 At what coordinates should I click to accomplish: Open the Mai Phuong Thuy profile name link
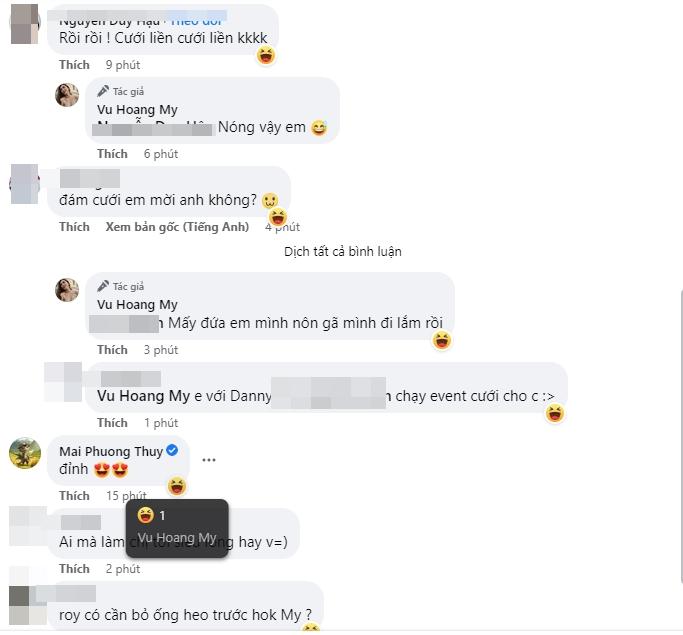coord(111,451)
